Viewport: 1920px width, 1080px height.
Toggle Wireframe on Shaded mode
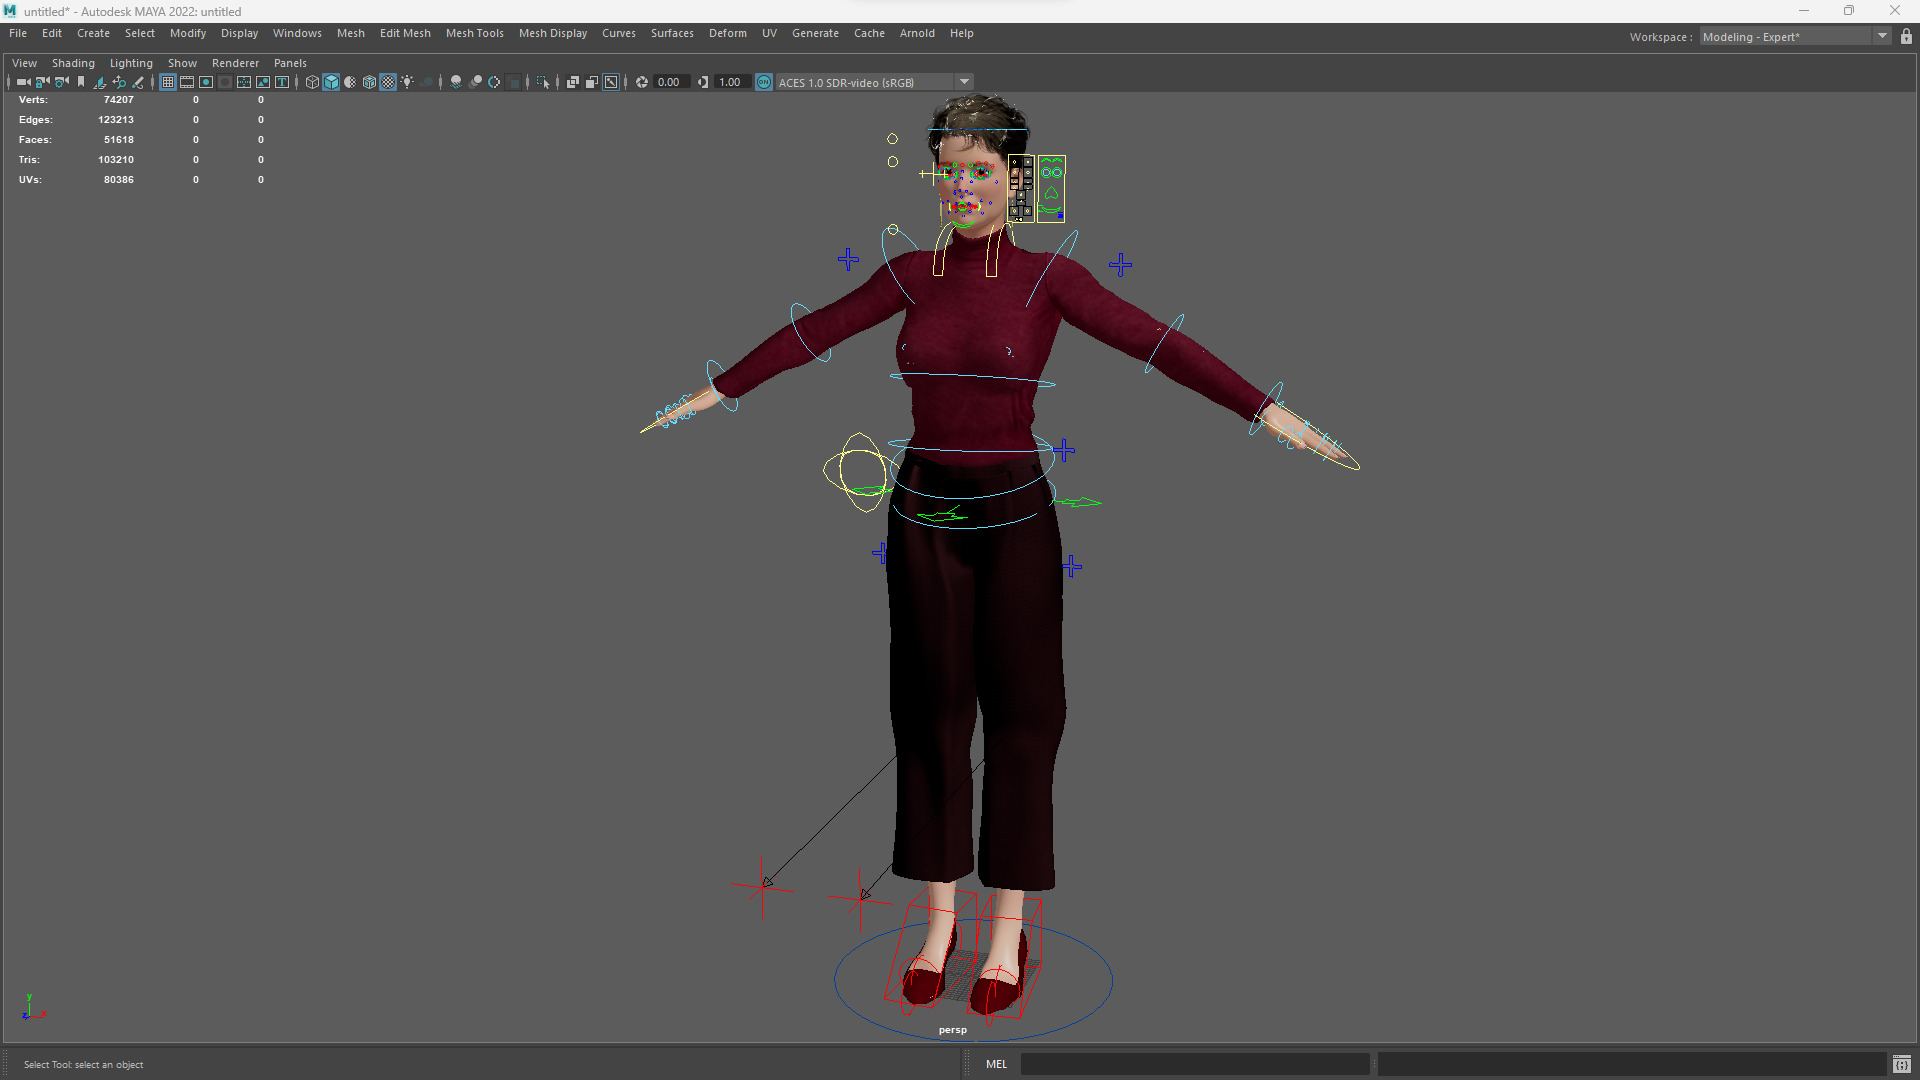click(369, 82)
